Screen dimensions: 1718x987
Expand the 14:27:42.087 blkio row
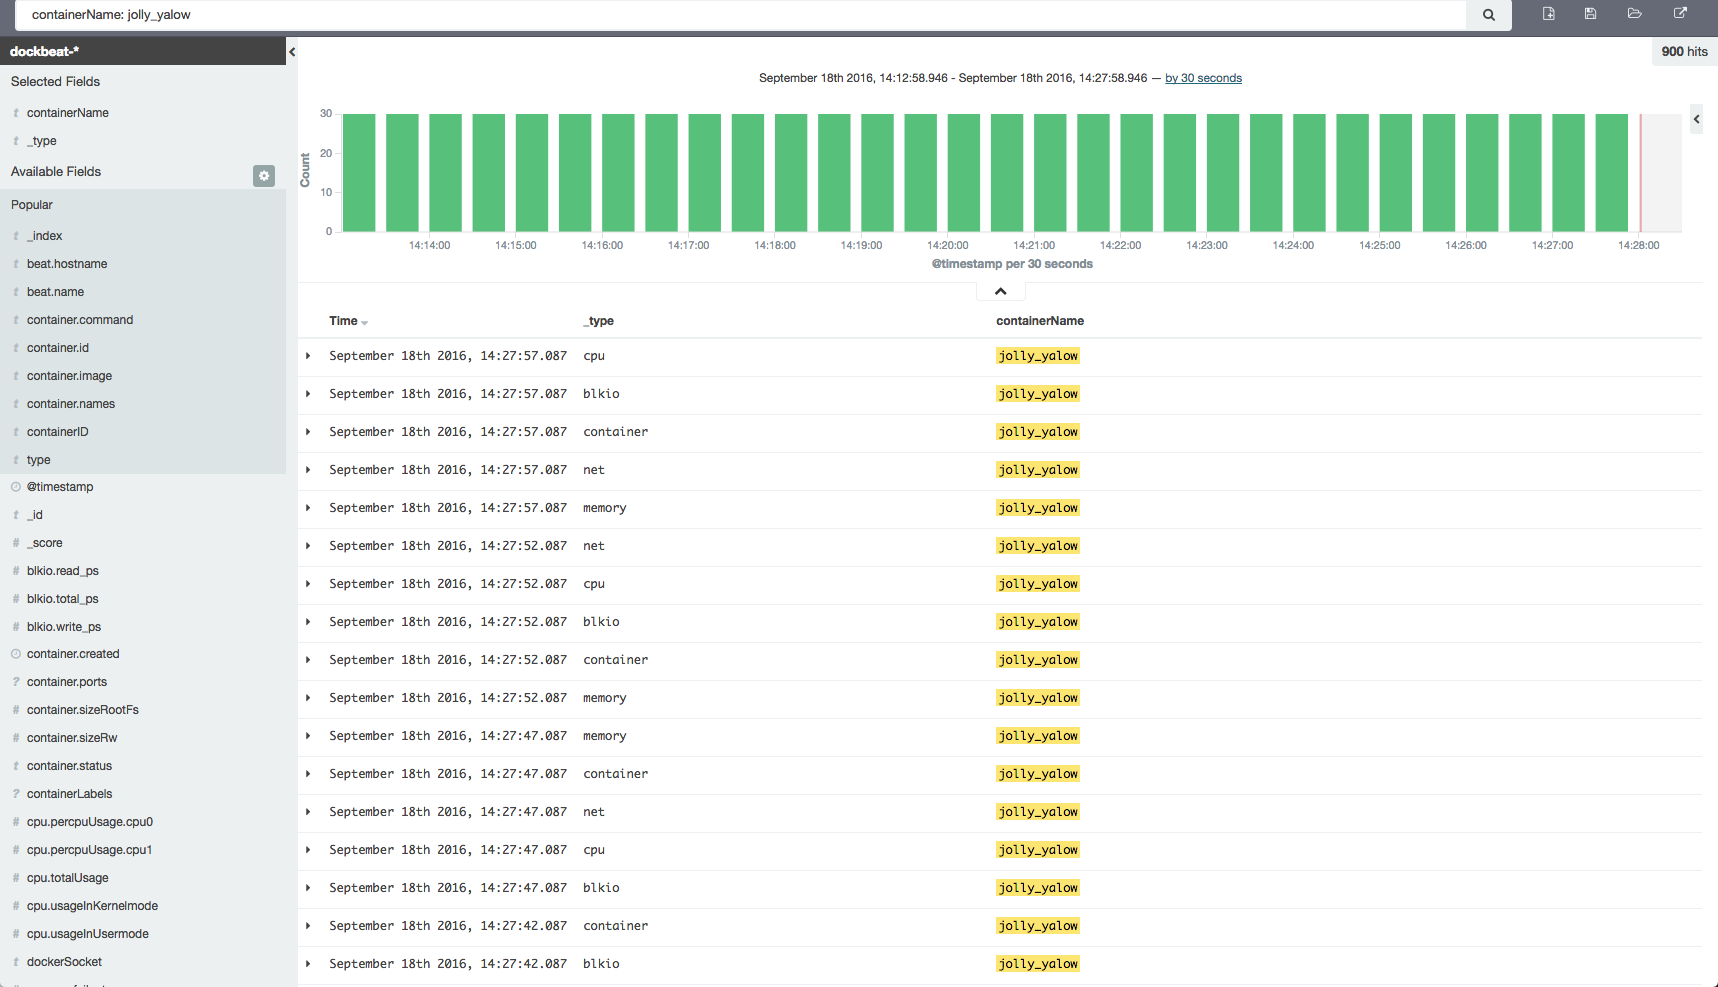coord(308,964)
